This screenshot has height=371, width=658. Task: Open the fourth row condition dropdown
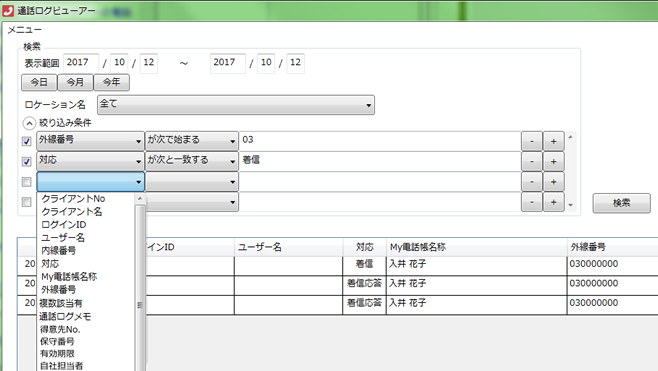192,202
